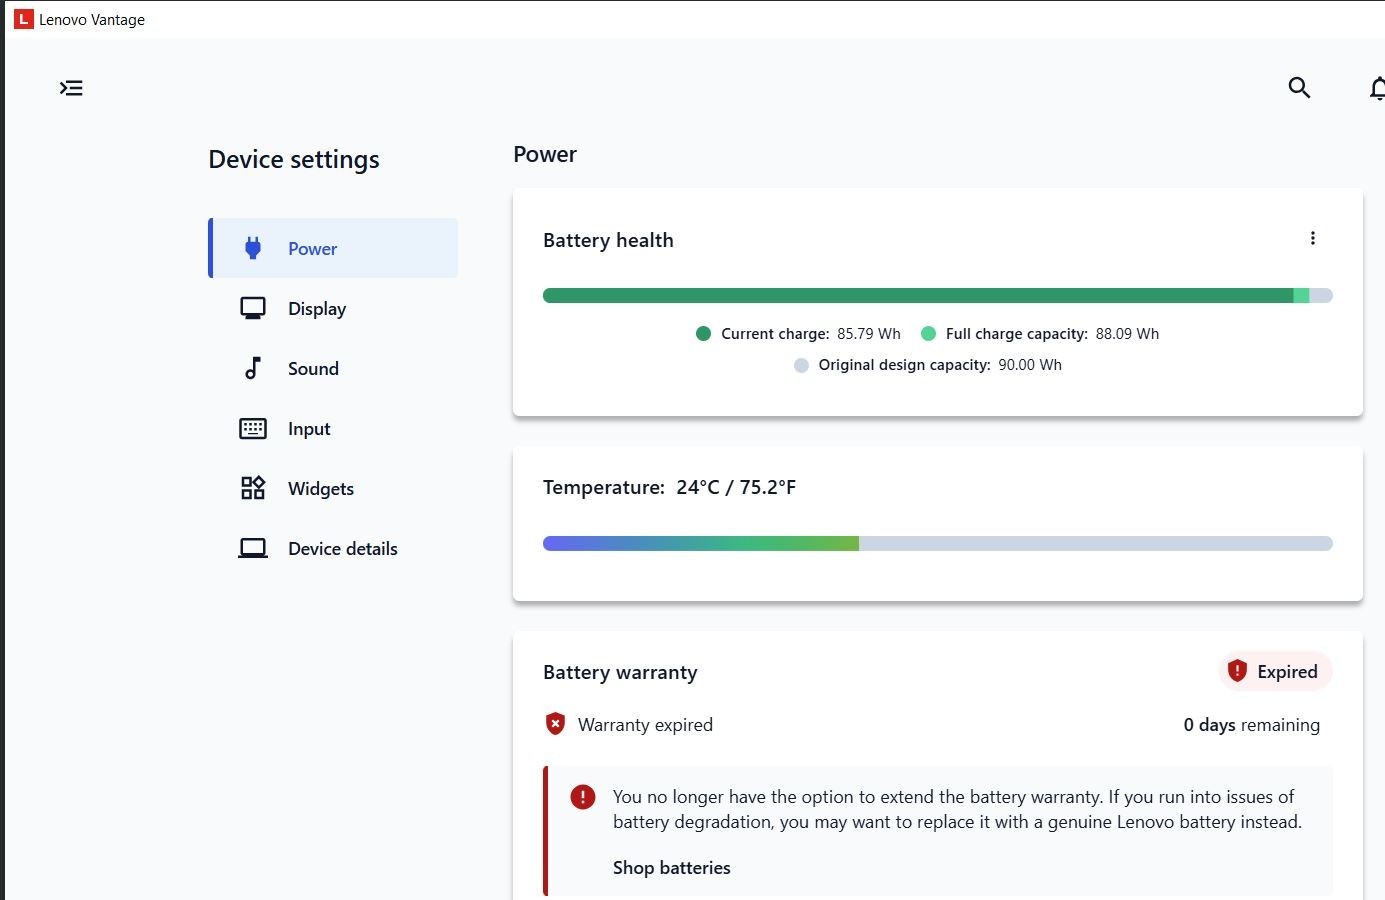Open Battery health more options menu
1385x900 pixels.
pyautogui.click(x=1313, y=238)
